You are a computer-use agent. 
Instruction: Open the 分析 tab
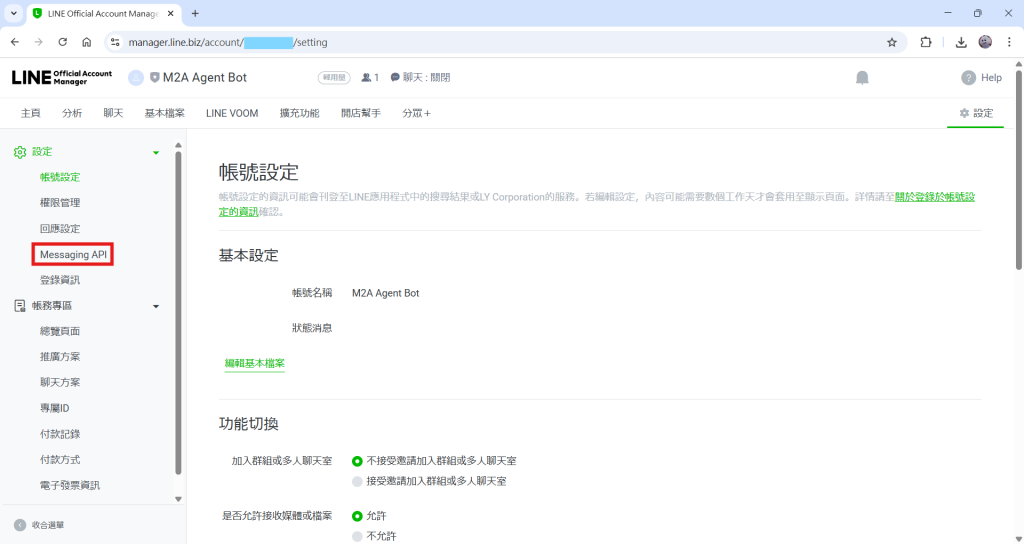[72, 113]
